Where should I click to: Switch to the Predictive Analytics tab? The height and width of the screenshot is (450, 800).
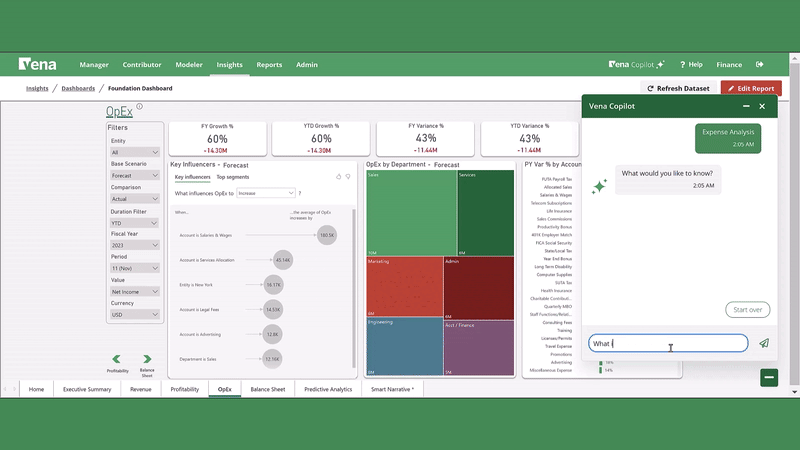[x=328, y=389]
